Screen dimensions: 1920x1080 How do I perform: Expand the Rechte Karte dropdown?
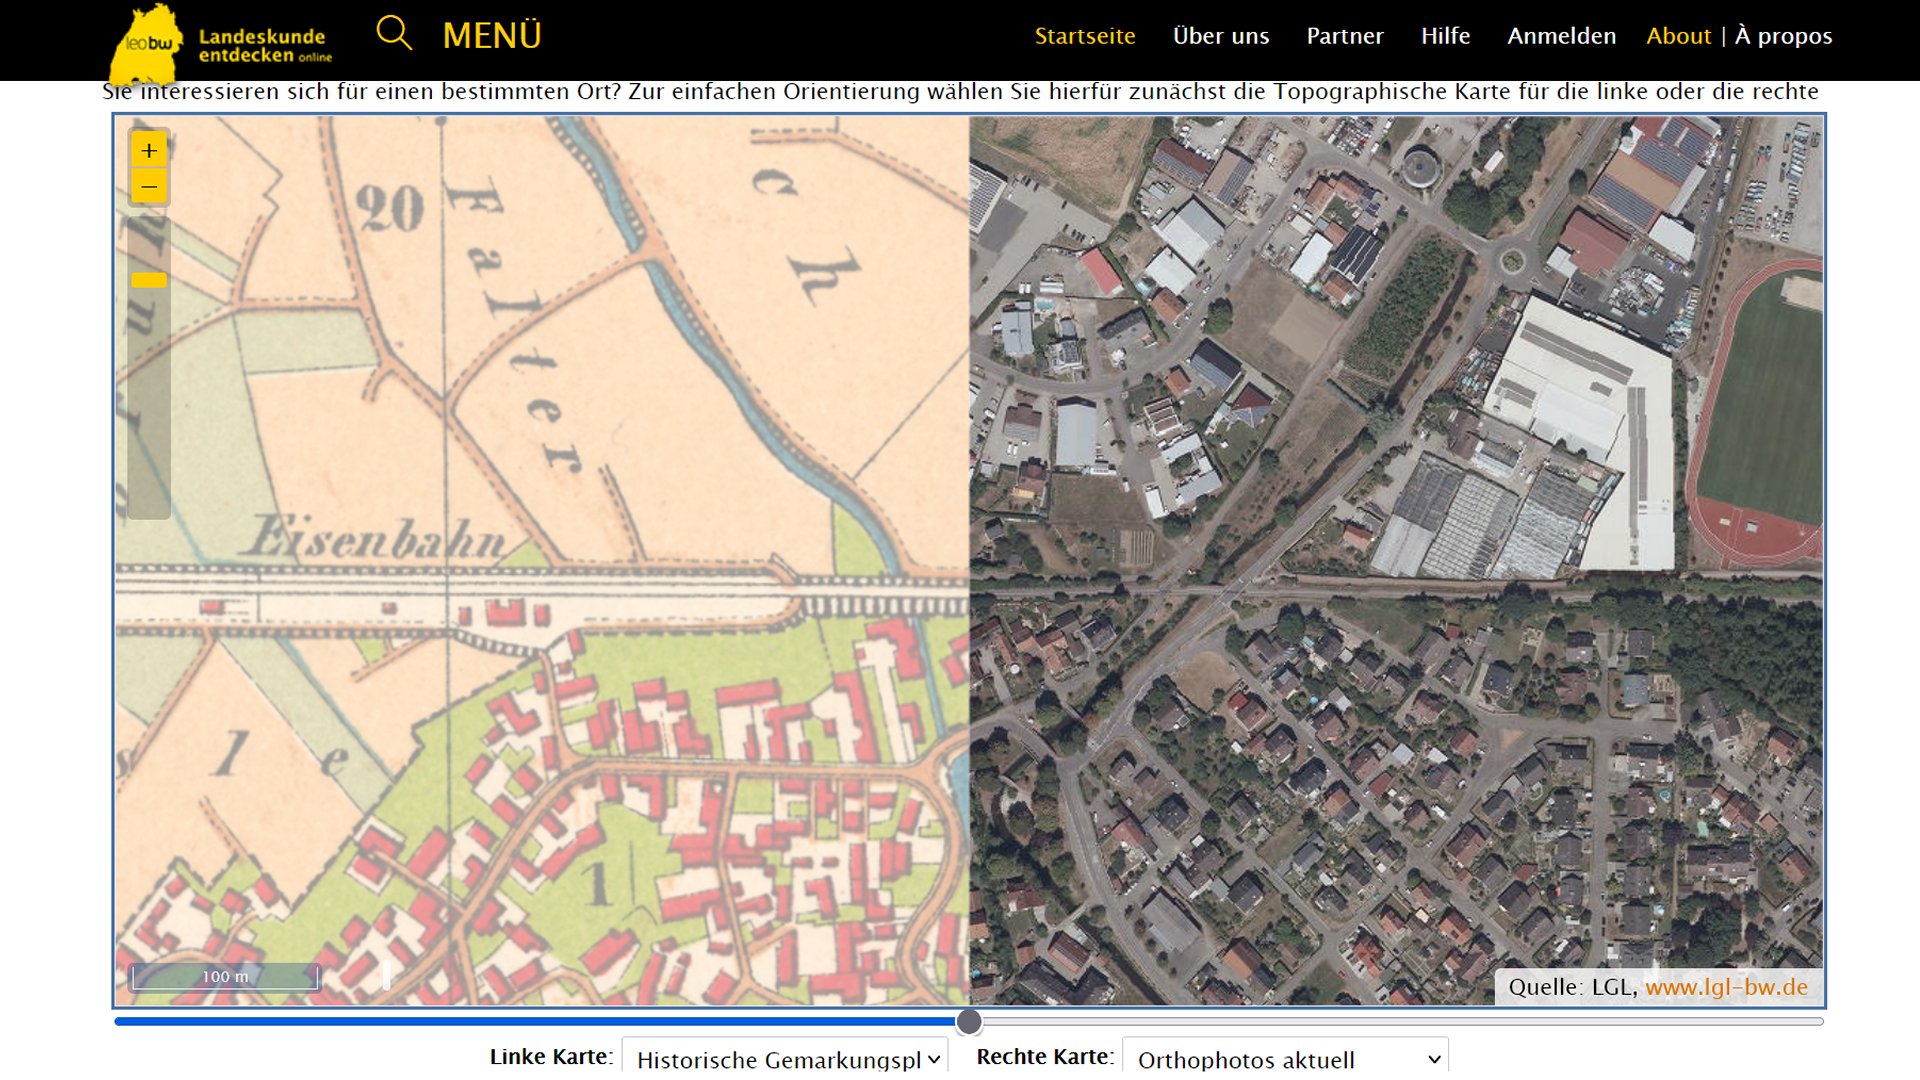(1285, 1058)
